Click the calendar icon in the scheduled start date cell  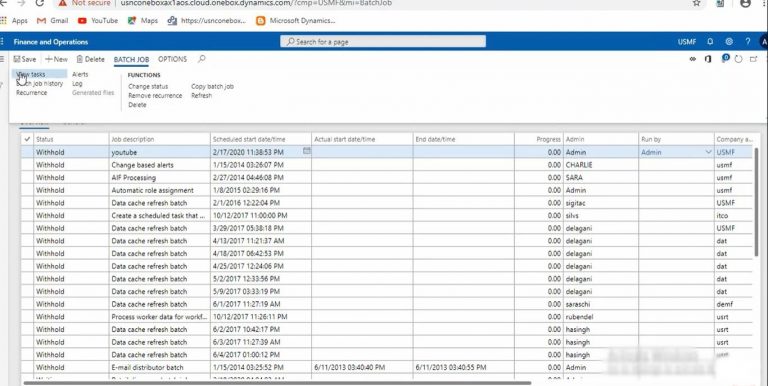pos(307,151)
